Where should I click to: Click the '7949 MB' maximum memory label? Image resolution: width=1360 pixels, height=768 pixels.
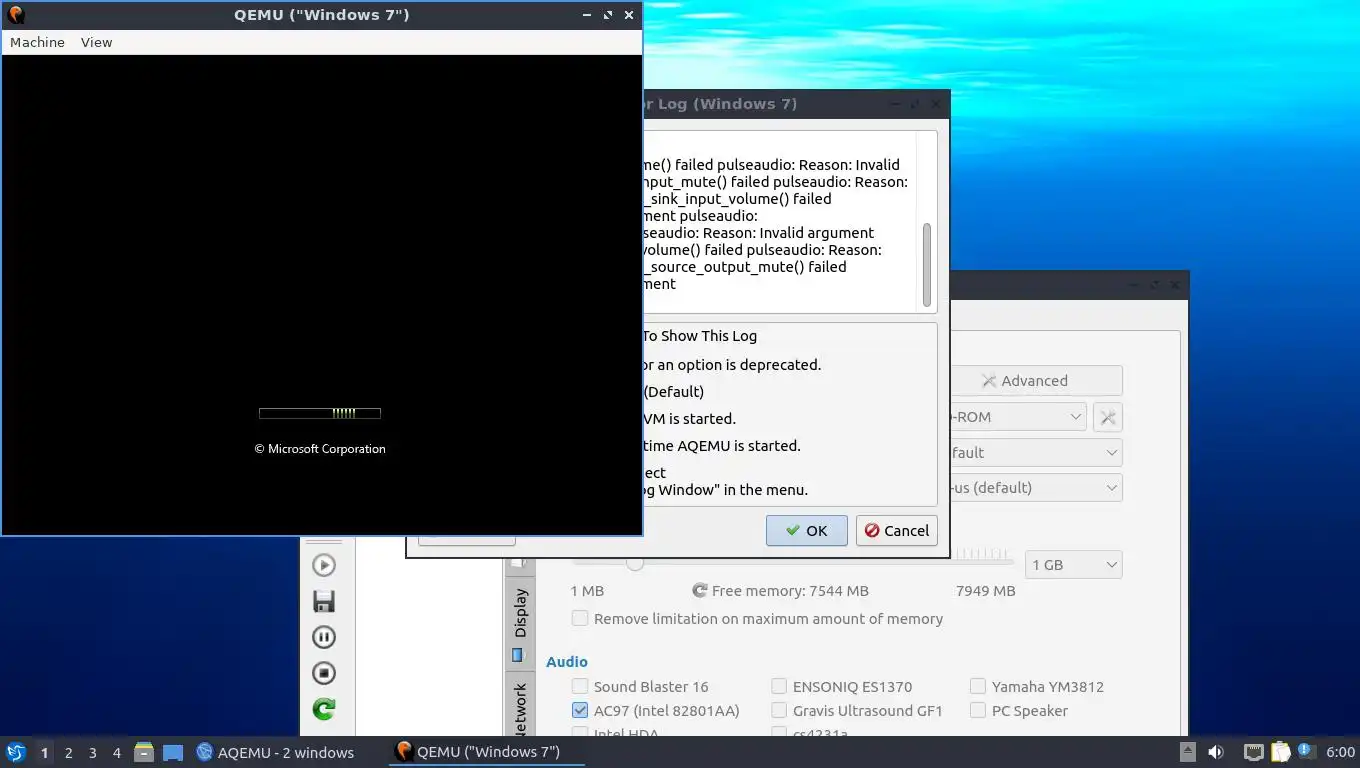click(x=986, y=591)
